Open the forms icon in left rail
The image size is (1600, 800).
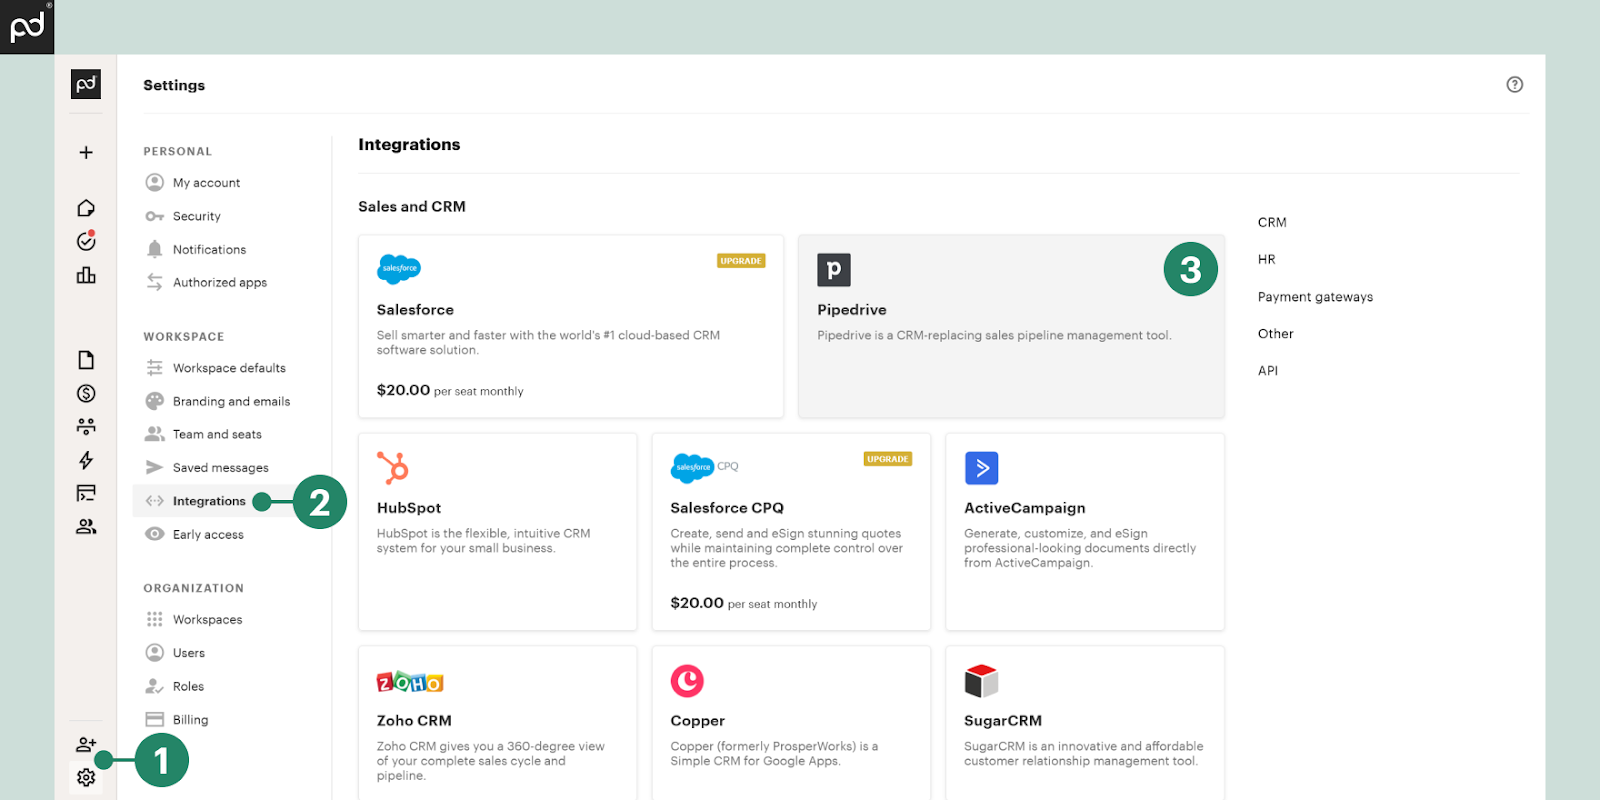[86, 493]
